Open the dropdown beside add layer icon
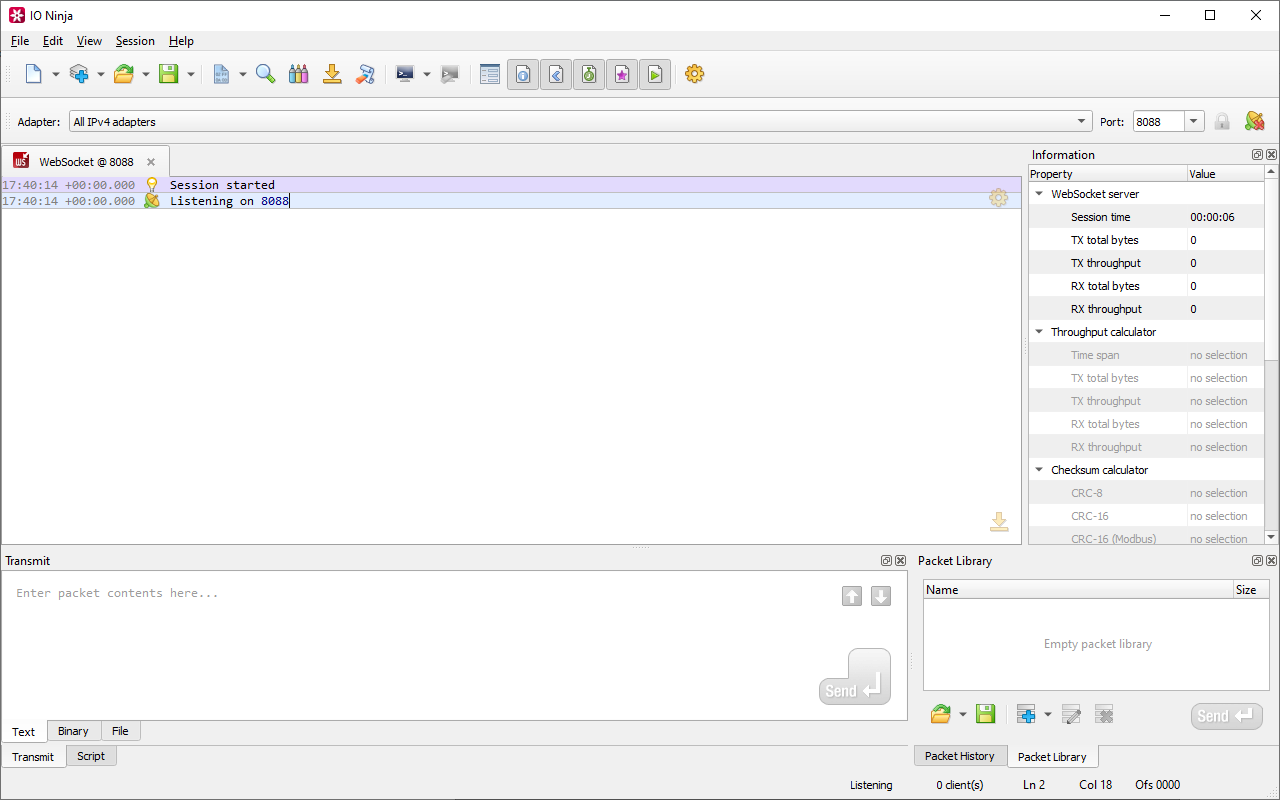Viewport: 1280px width, 800px height. (100, 74)
